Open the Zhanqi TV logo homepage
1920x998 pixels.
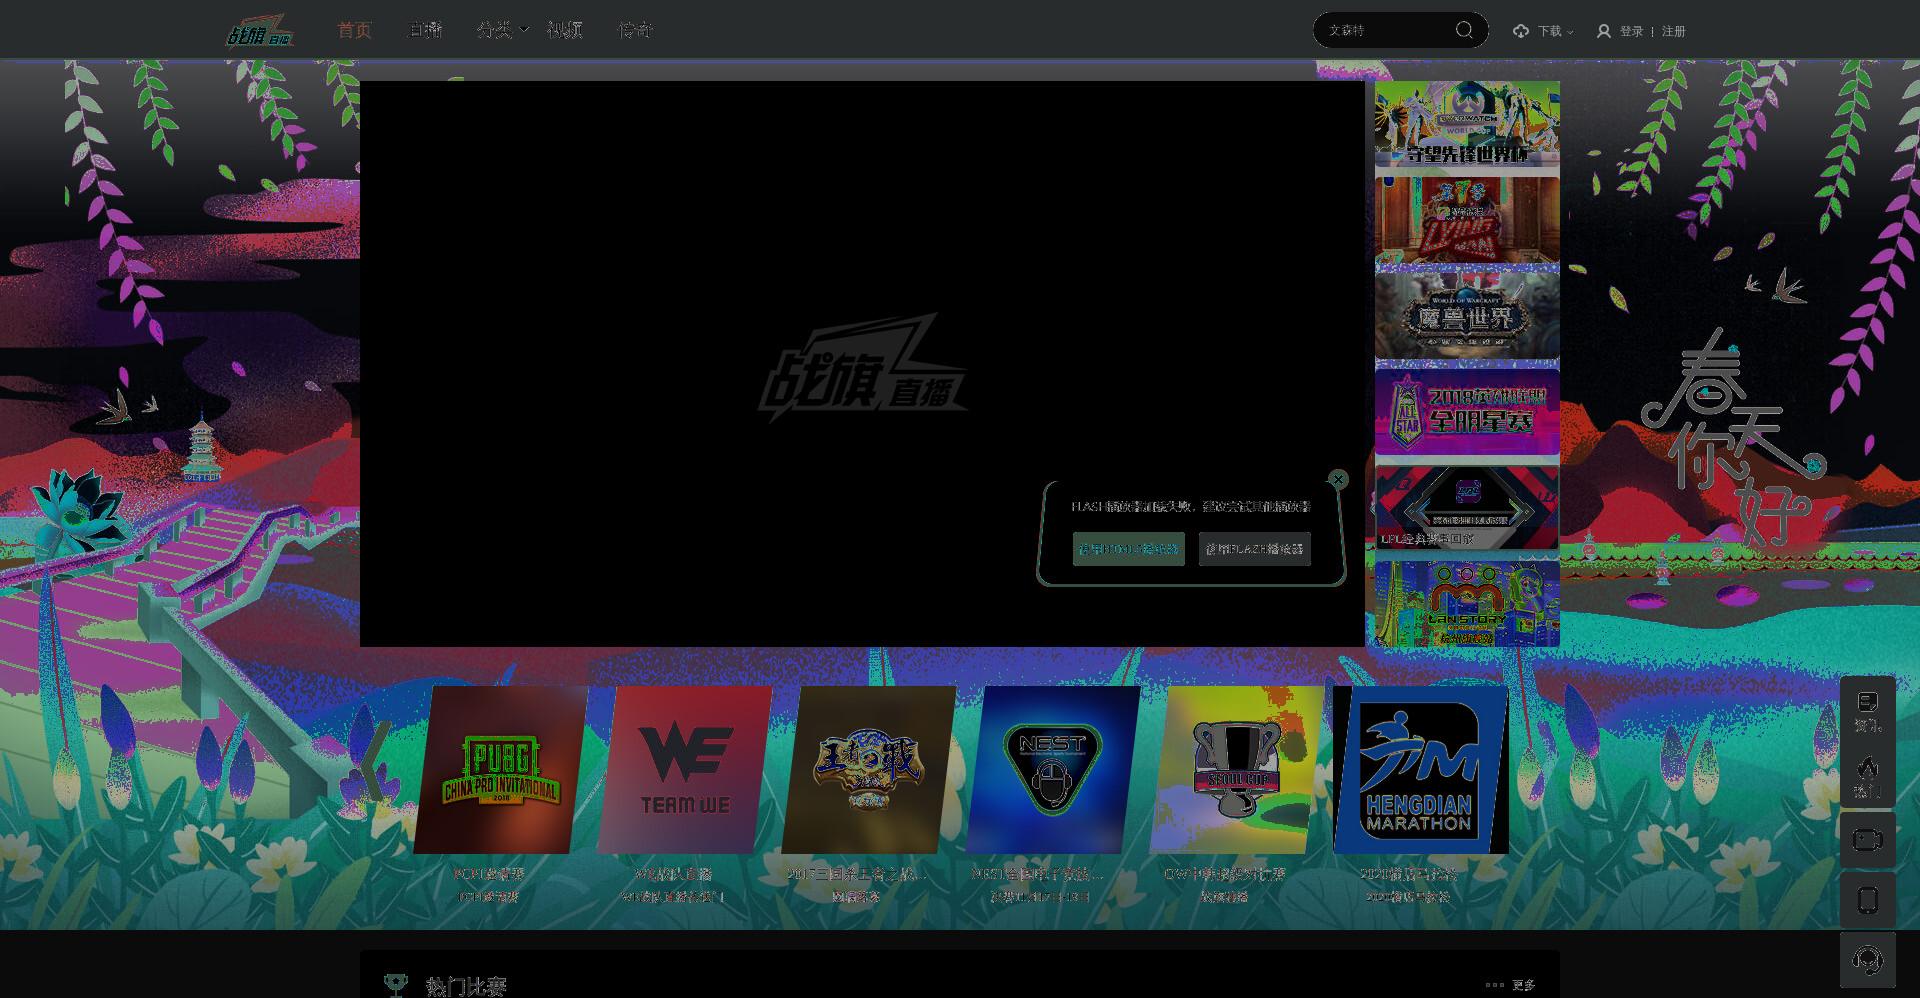pyautogui.click(x=259, y=31)
